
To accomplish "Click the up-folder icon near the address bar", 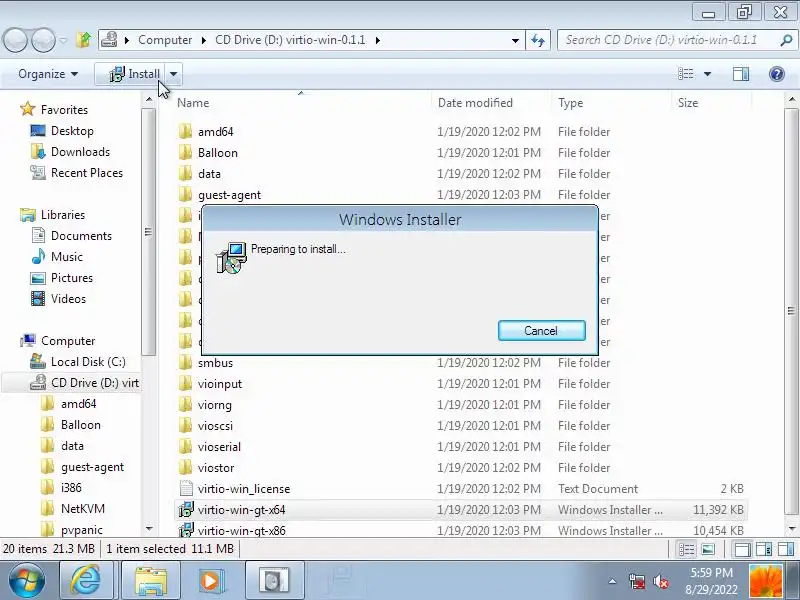I will (84, 39).
